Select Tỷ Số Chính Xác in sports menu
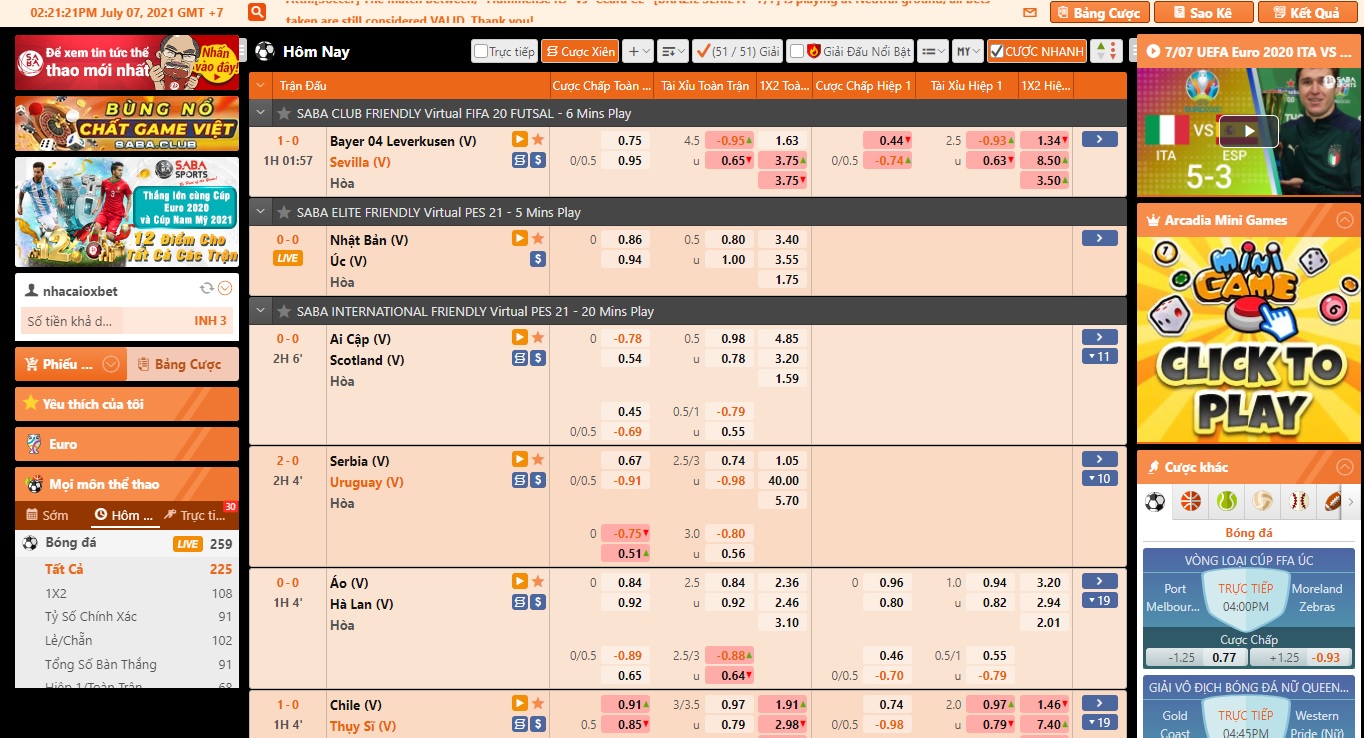Viewport: 1364px width, 738px height. tap(91, 616)
